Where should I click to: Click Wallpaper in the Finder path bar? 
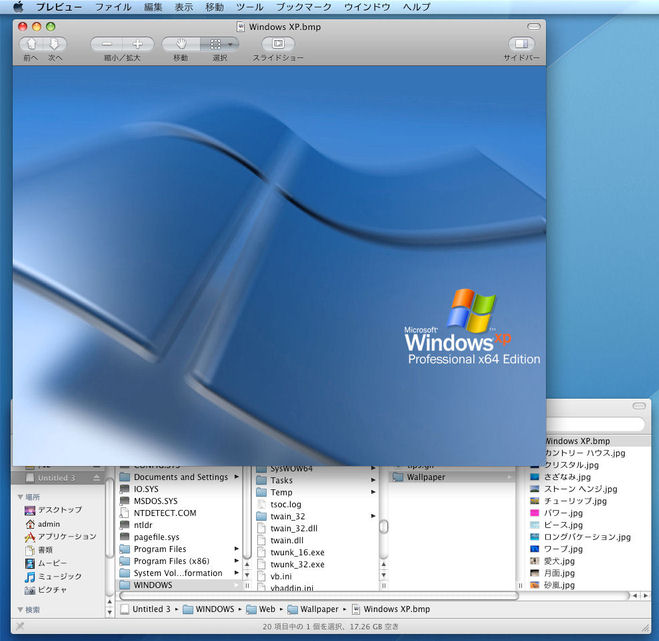click(x=320, y=608)
